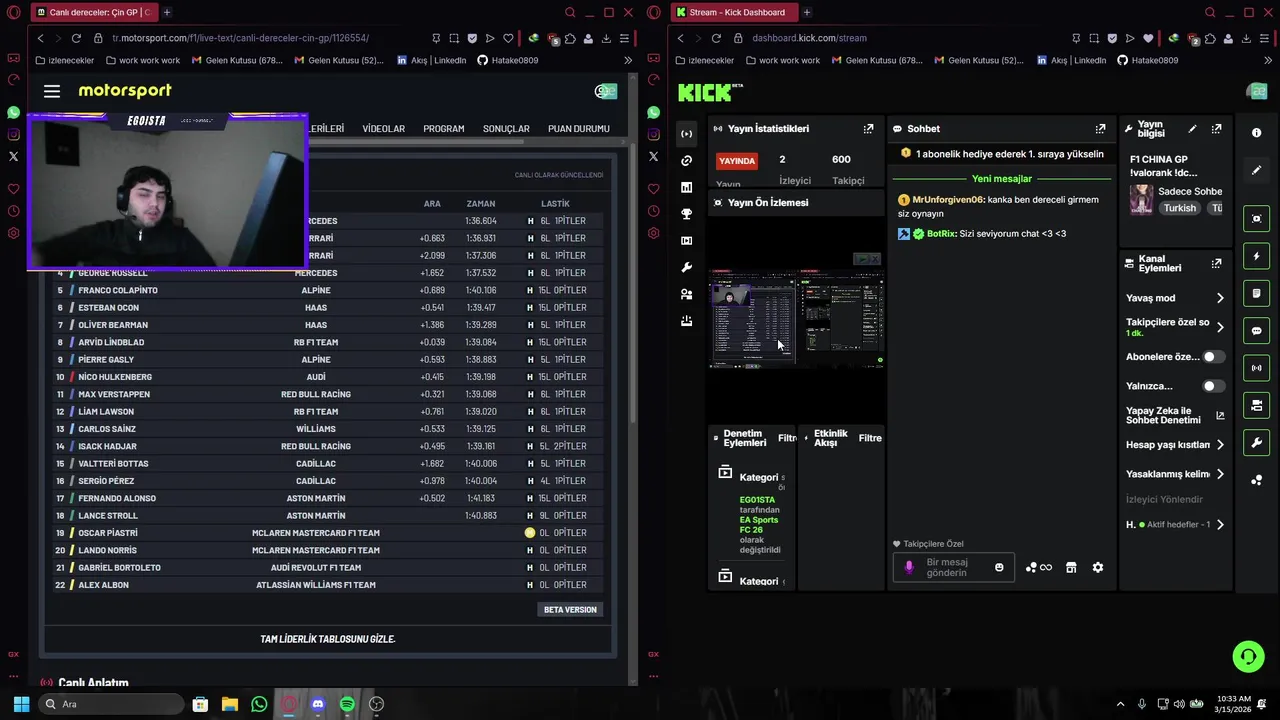
Task: Open the SONUÇLAR menu on motorsport
Action: tap(506, 129)
